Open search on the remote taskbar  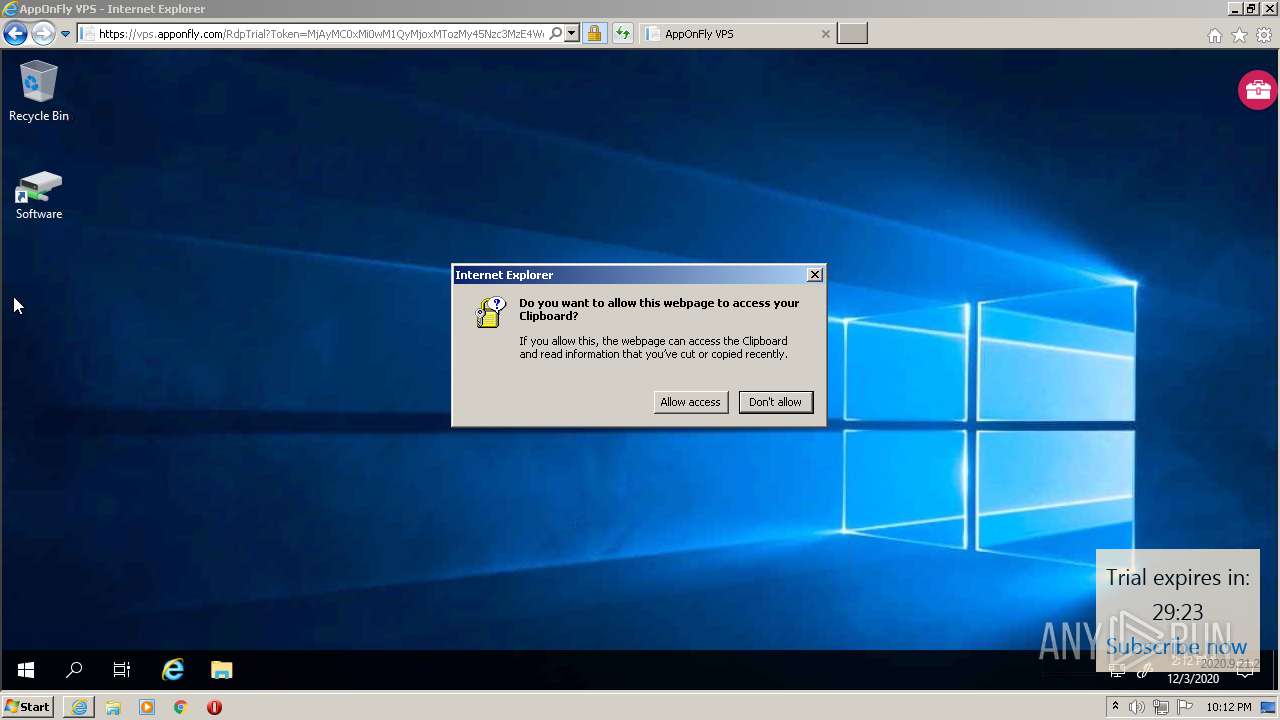point(74,670)
